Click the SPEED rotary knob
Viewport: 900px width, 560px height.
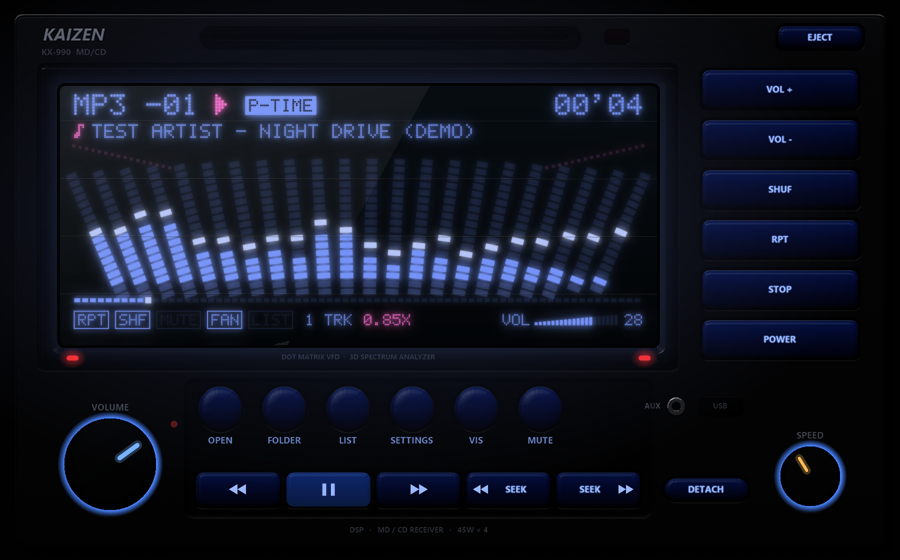point(810,476)
